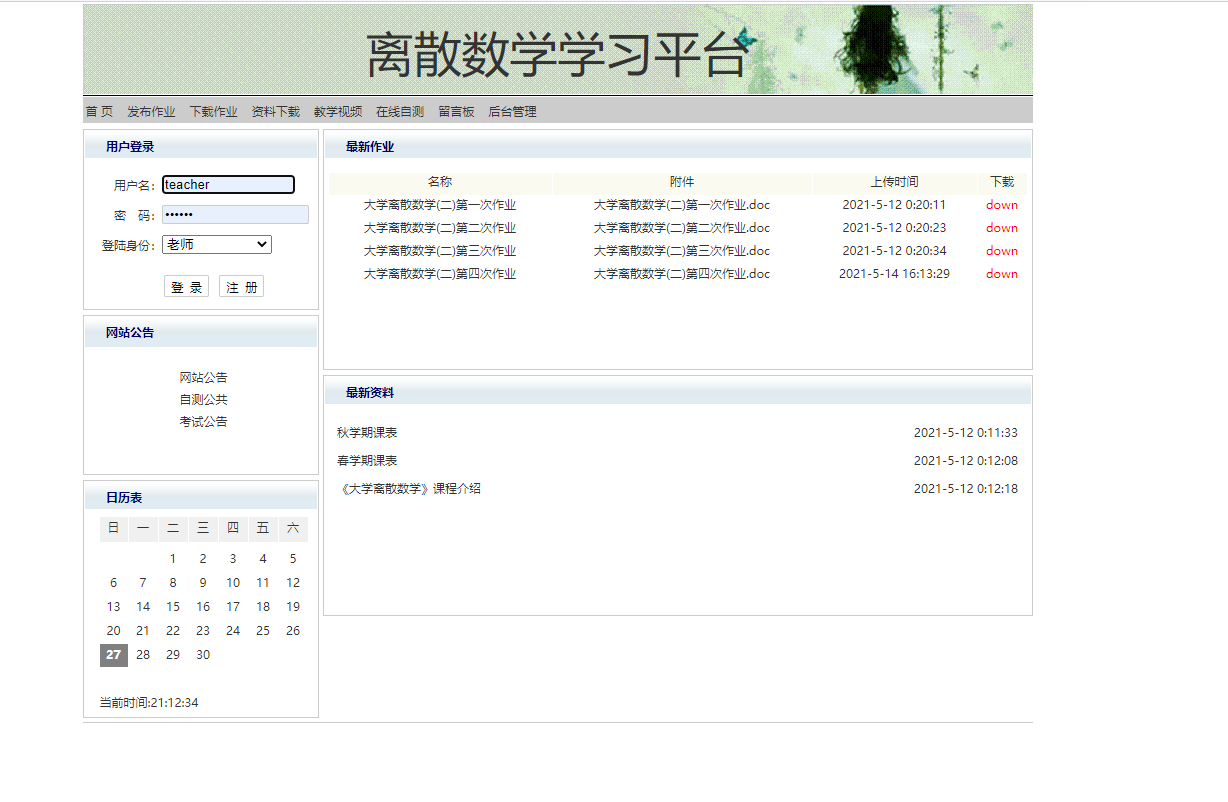
Task: Download 大学离散数学(二)第四次作业 via its down link
Action: [x=1001, y=273]
